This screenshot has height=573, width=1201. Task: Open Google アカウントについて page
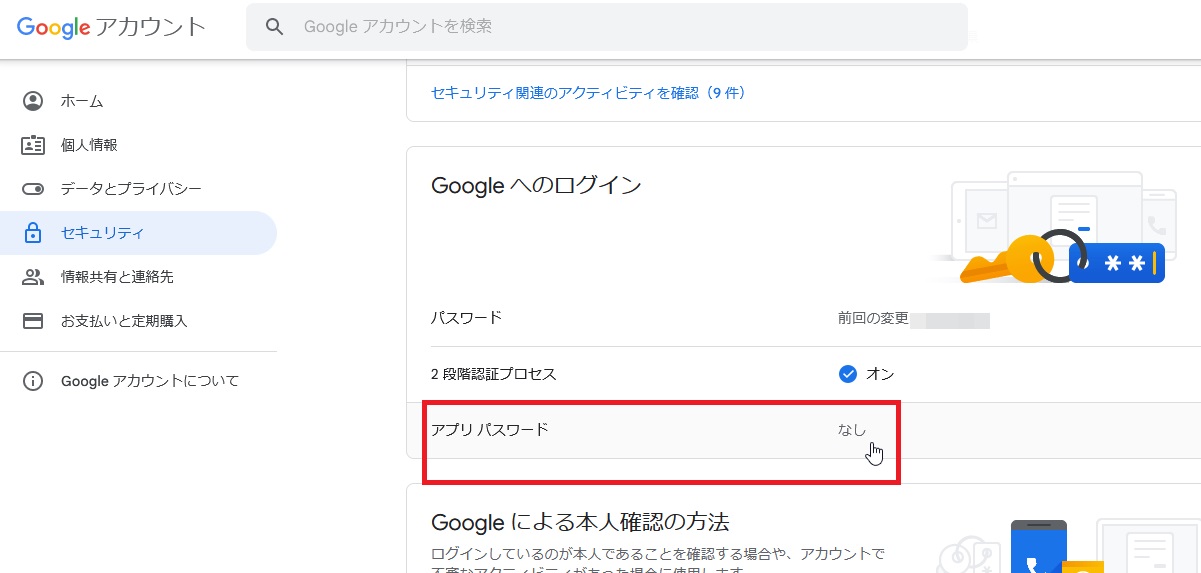(x=138, y=381)
